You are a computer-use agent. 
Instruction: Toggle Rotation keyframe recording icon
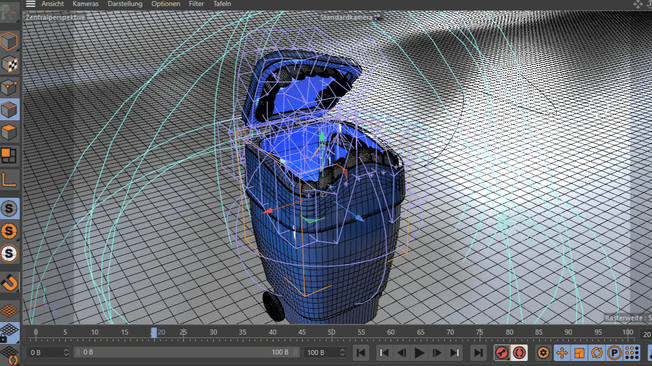597,353
